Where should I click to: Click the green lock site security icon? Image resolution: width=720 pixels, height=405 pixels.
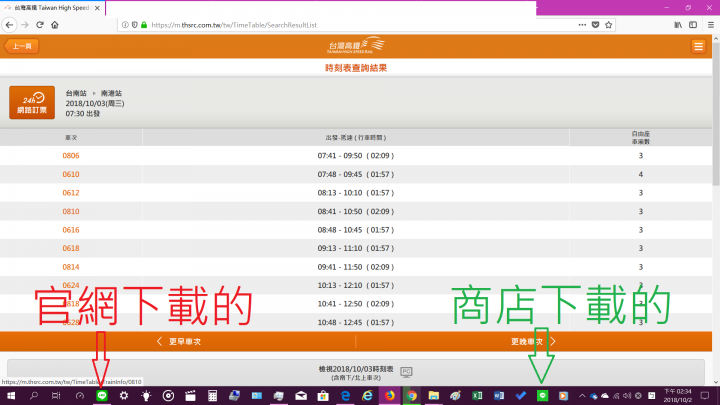click(144, 25)
